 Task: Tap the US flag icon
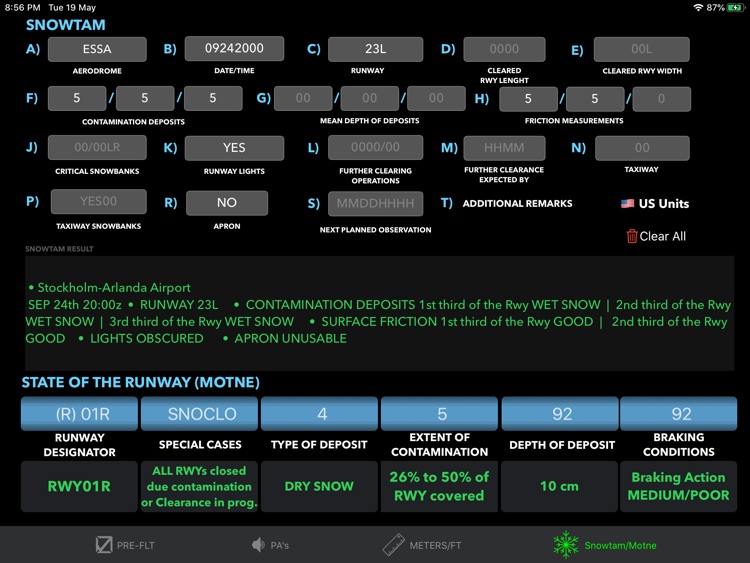(627, 203)
